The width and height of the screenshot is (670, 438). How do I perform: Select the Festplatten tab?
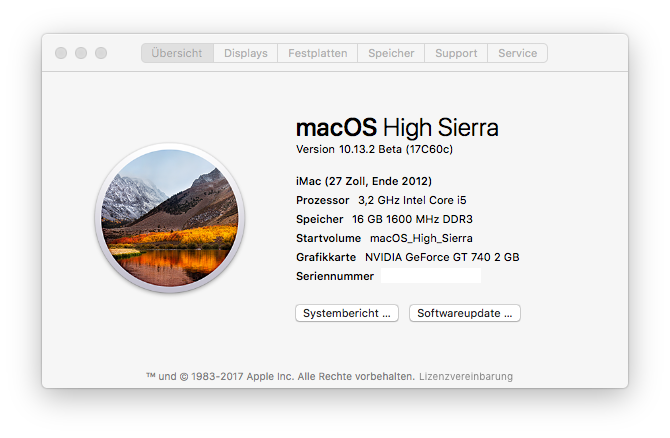318,53
